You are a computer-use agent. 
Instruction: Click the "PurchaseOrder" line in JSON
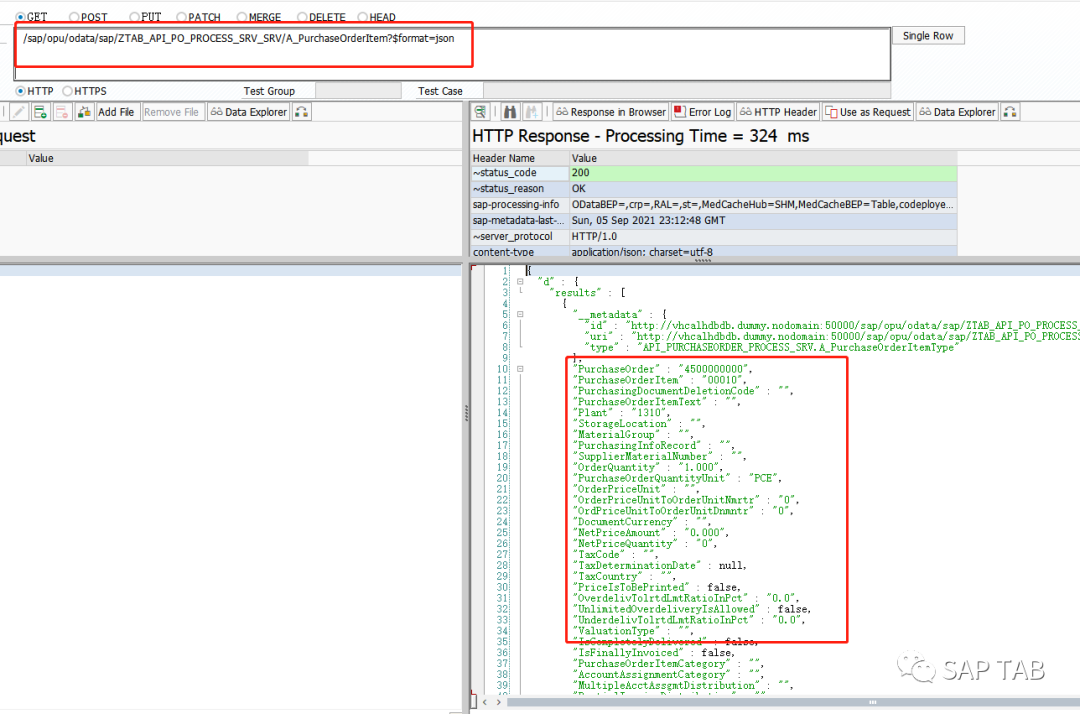(663, 369)
